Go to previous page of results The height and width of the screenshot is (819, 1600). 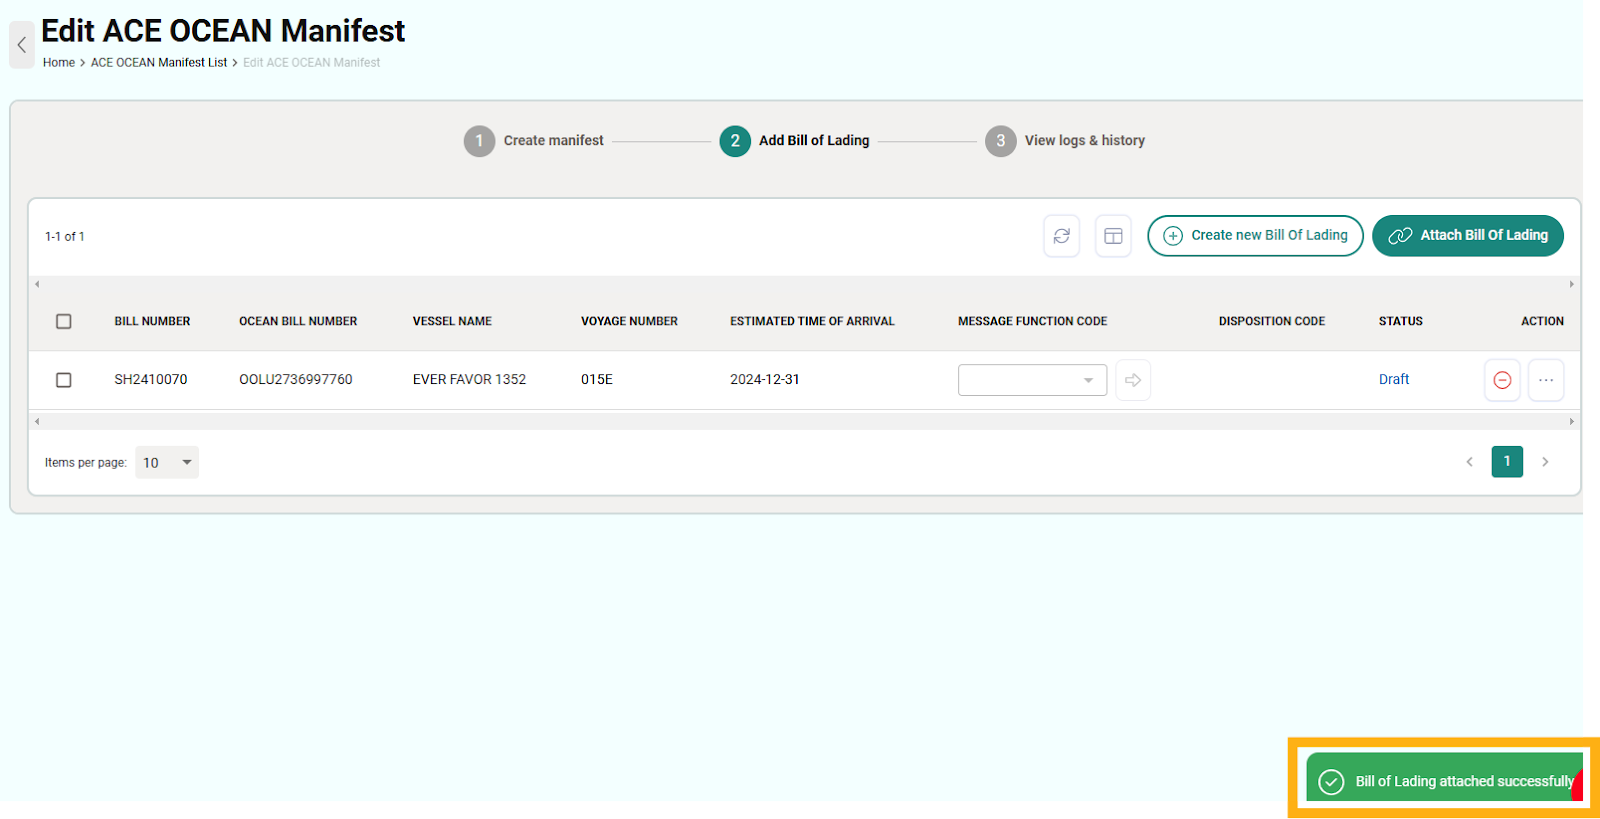tap(1469, 462)
